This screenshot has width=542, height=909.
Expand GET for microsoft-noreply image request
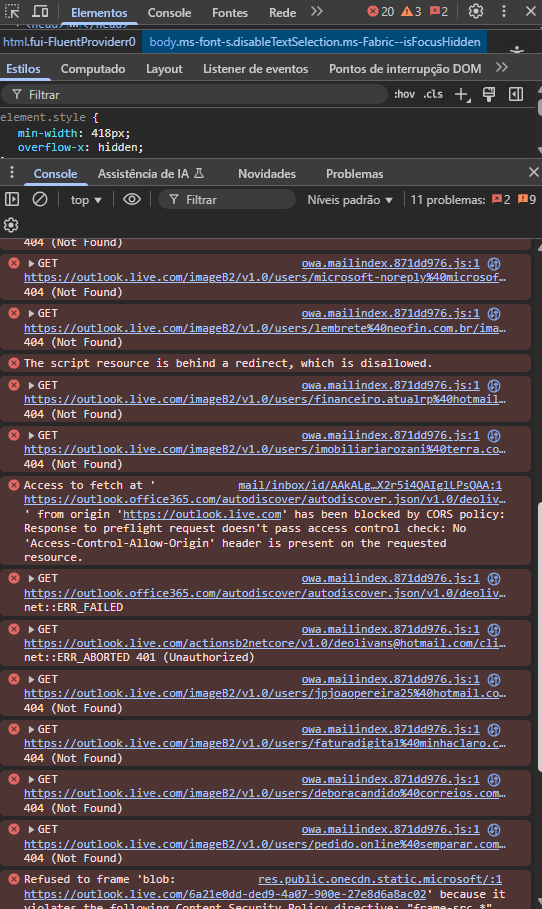pos(31,263)
